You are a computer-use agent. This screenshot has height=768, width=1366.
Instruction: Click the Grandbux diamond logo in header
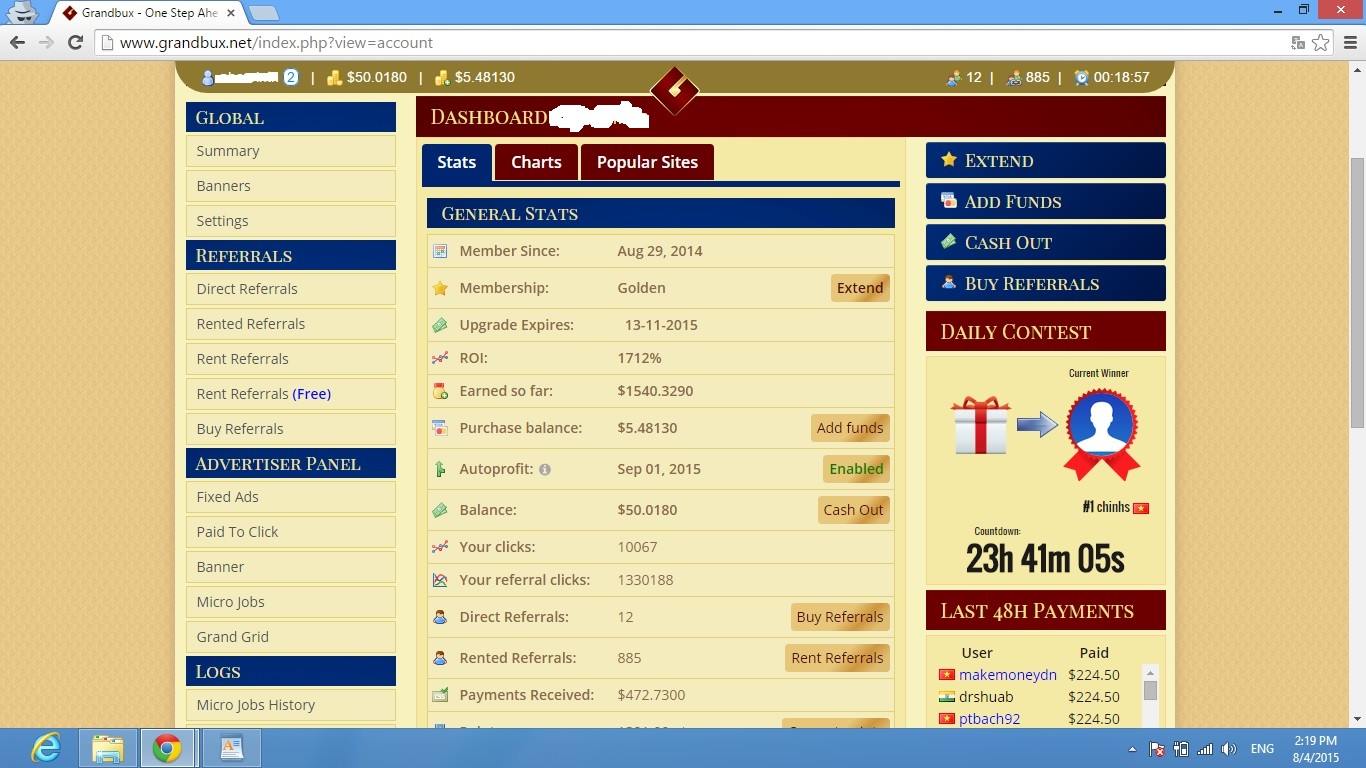(674, 90)
